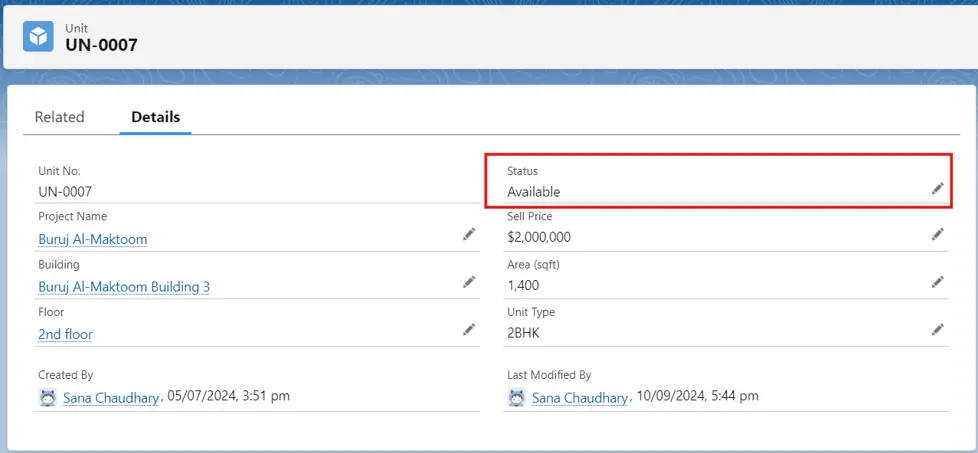Click the Last Modified By user avatar
Screen dimensions: 978x453
click(x=516, y=397)
